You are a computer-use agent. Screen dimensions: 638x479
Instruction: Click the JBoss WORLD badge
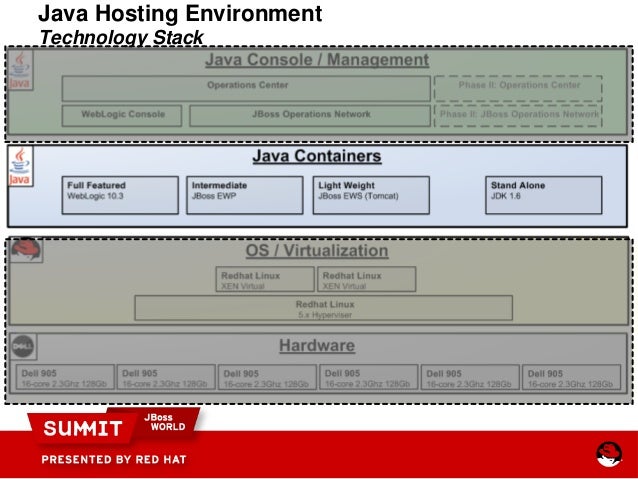165,422
